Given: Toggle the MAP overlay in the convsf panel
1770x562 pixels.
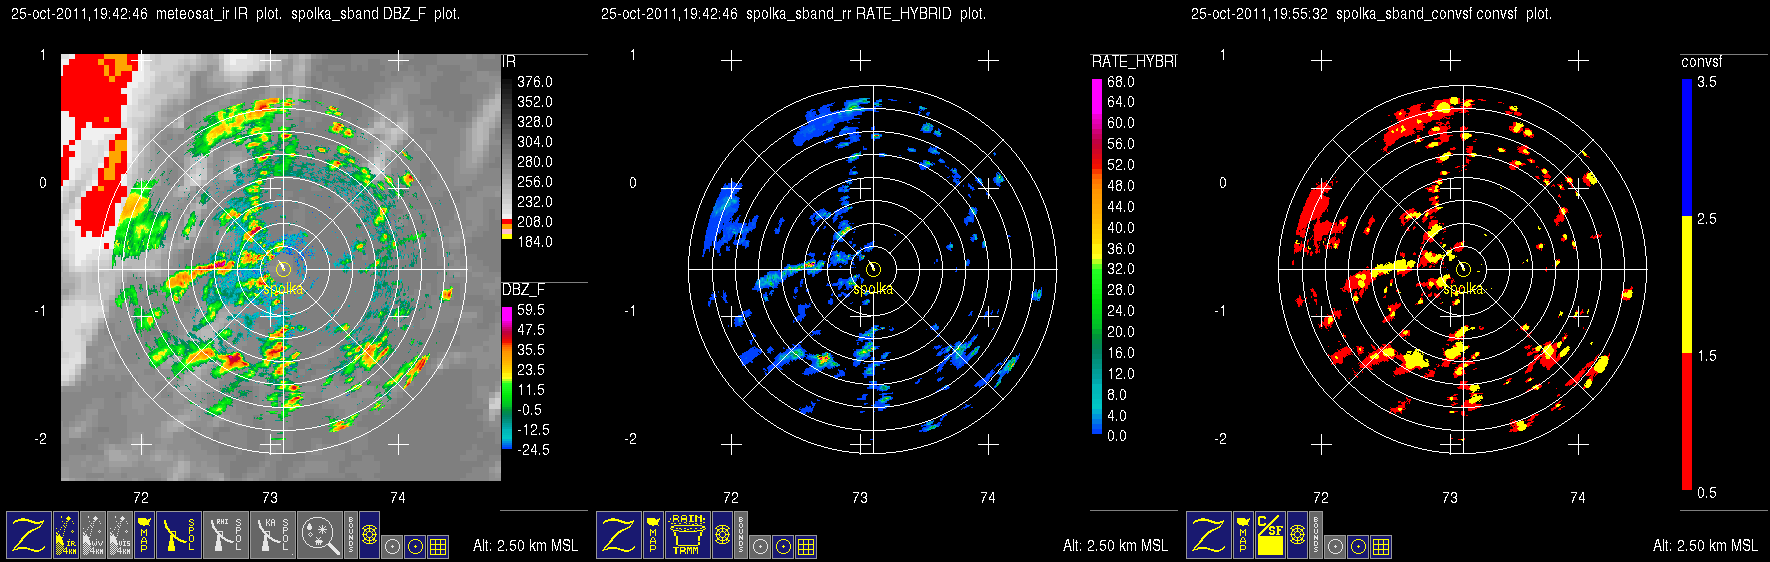Looking at the screenshot, I should (x=1243, y=535).
